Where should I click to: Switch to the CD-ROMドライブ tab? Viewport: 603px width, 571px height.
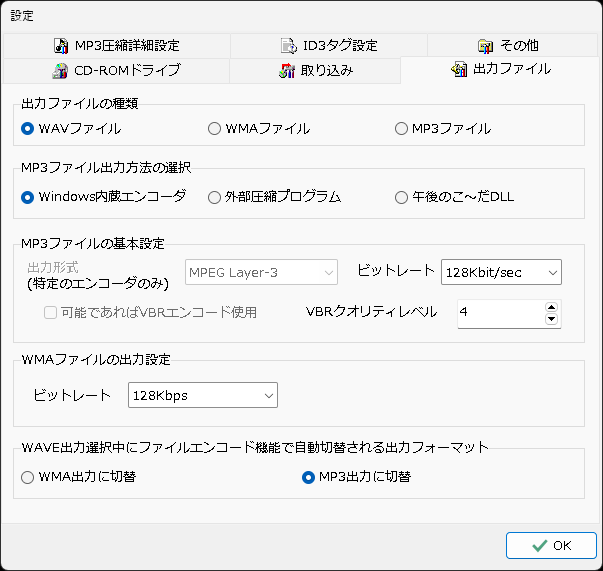(116, 71)
